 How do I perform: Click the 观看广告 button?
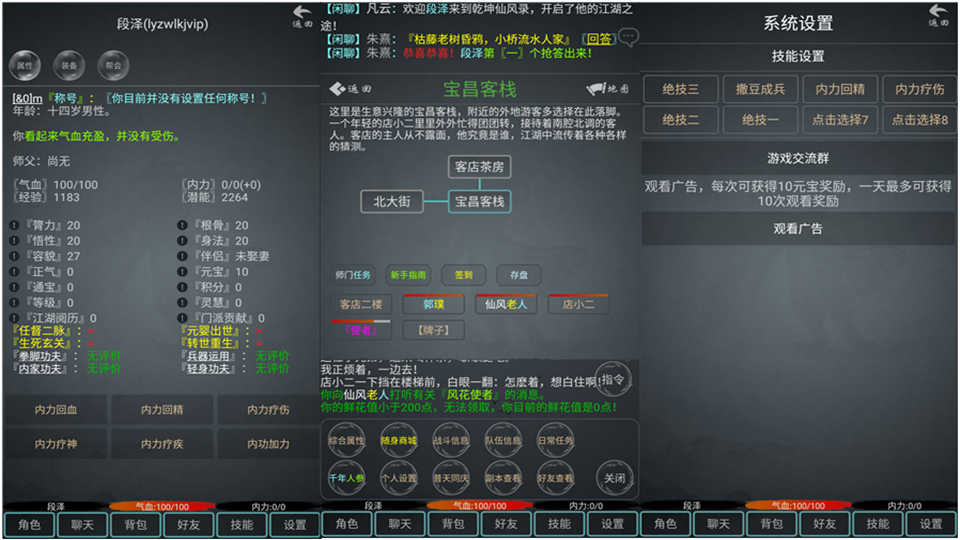pyautogui.click(x=798, y=229)
